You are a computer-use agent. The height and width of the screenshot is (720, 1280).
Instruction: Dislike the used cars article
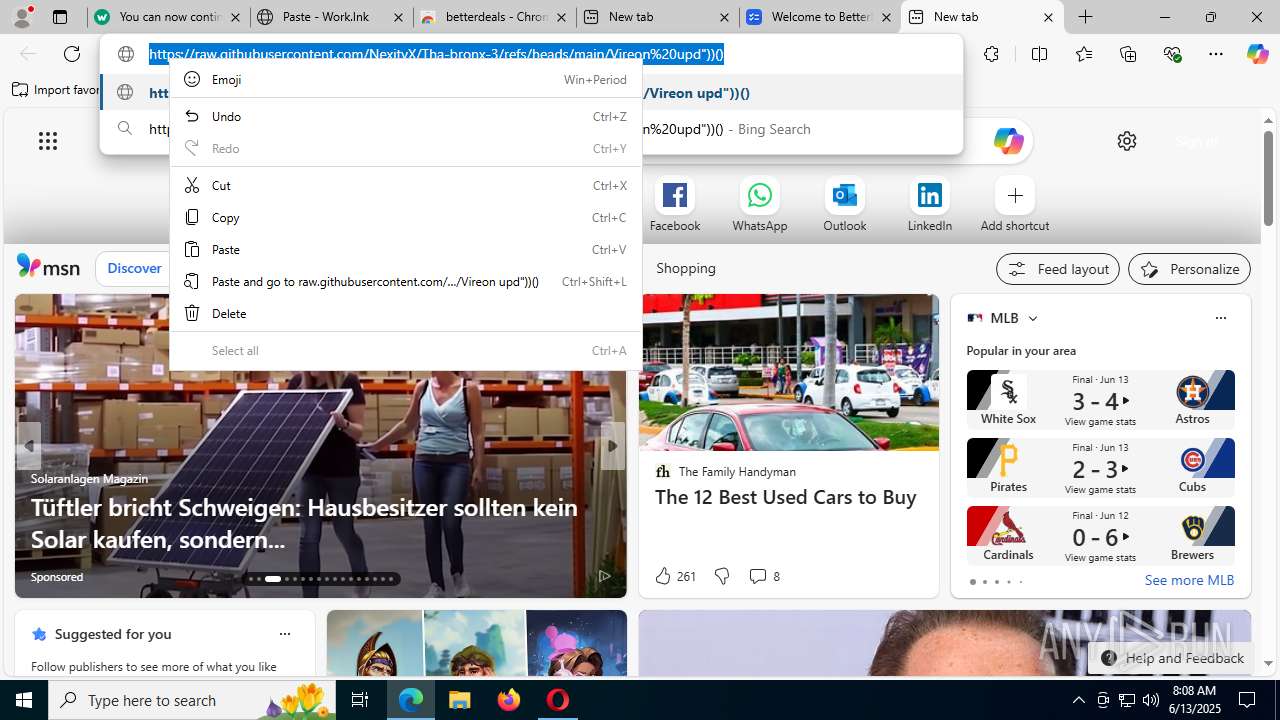(x=721, y=576)
